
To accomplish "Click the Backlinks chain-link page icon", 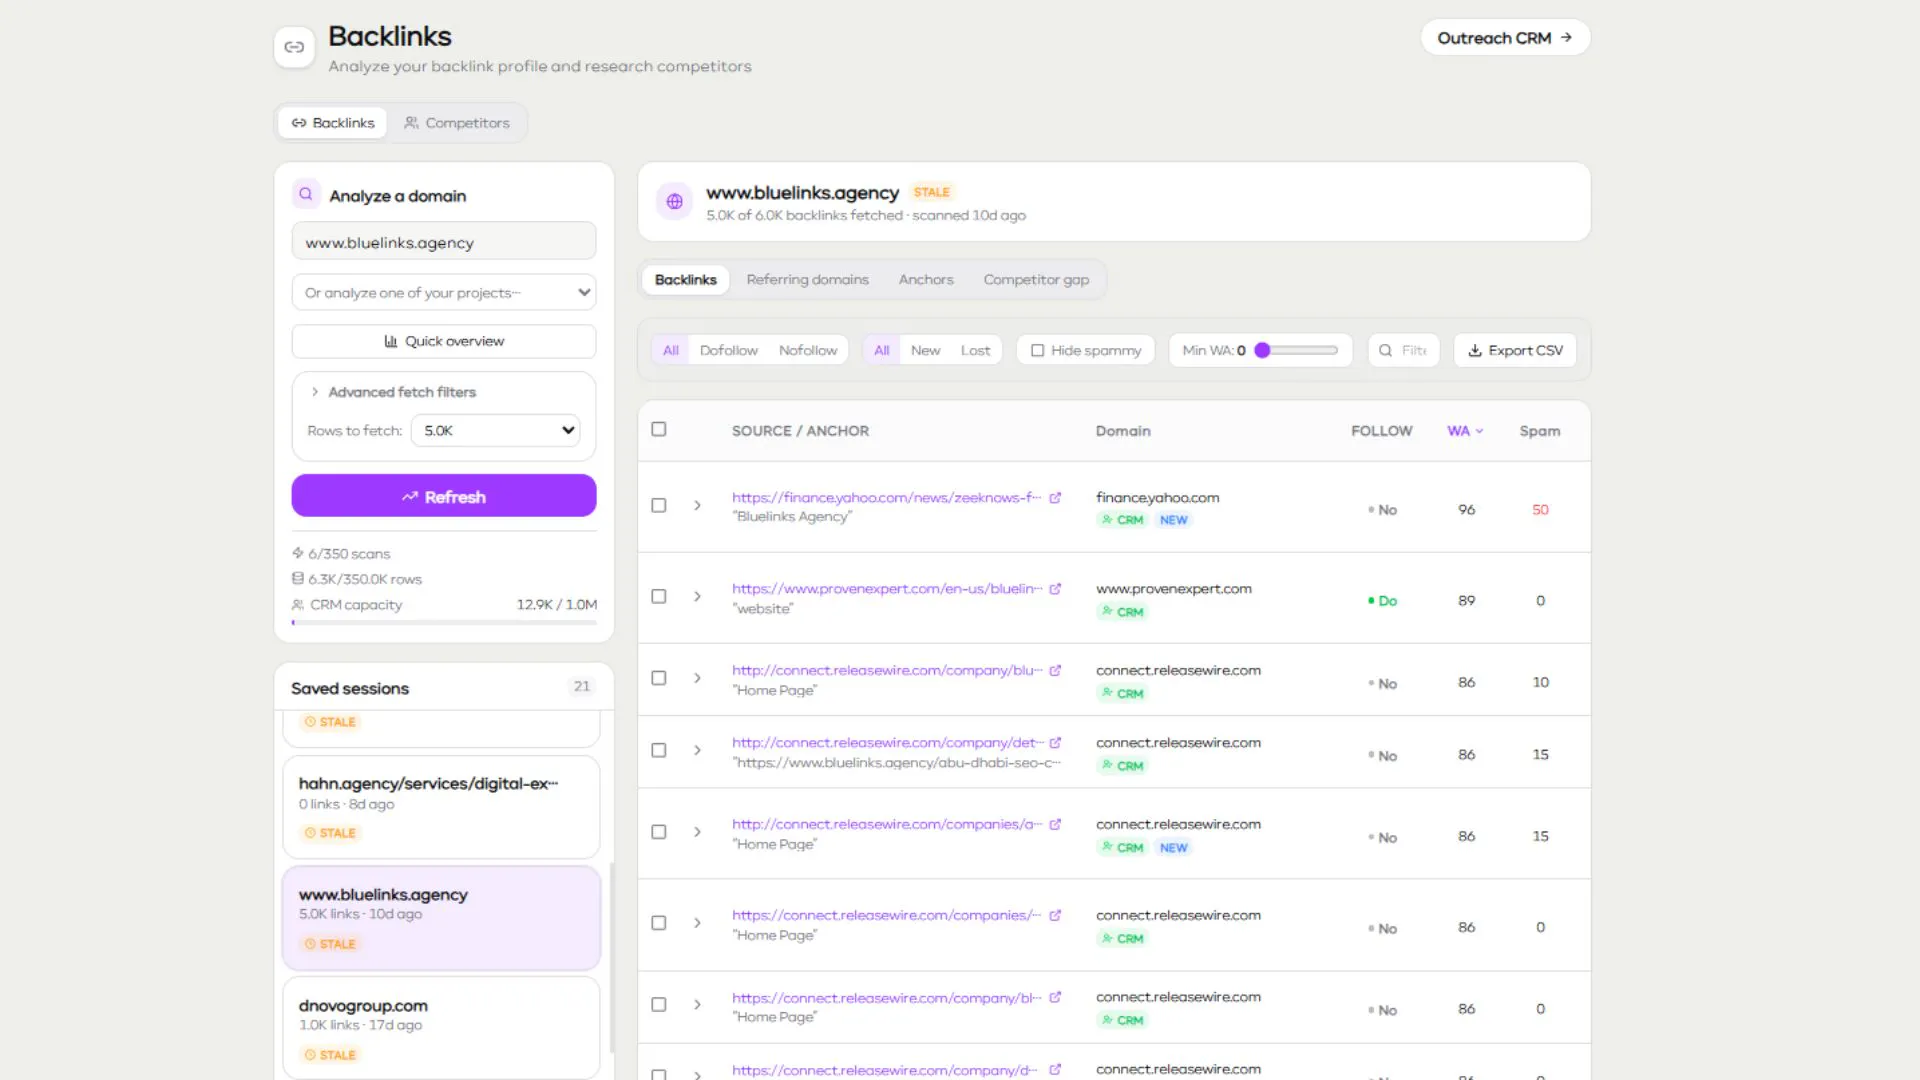I will [x=294, y=47].
